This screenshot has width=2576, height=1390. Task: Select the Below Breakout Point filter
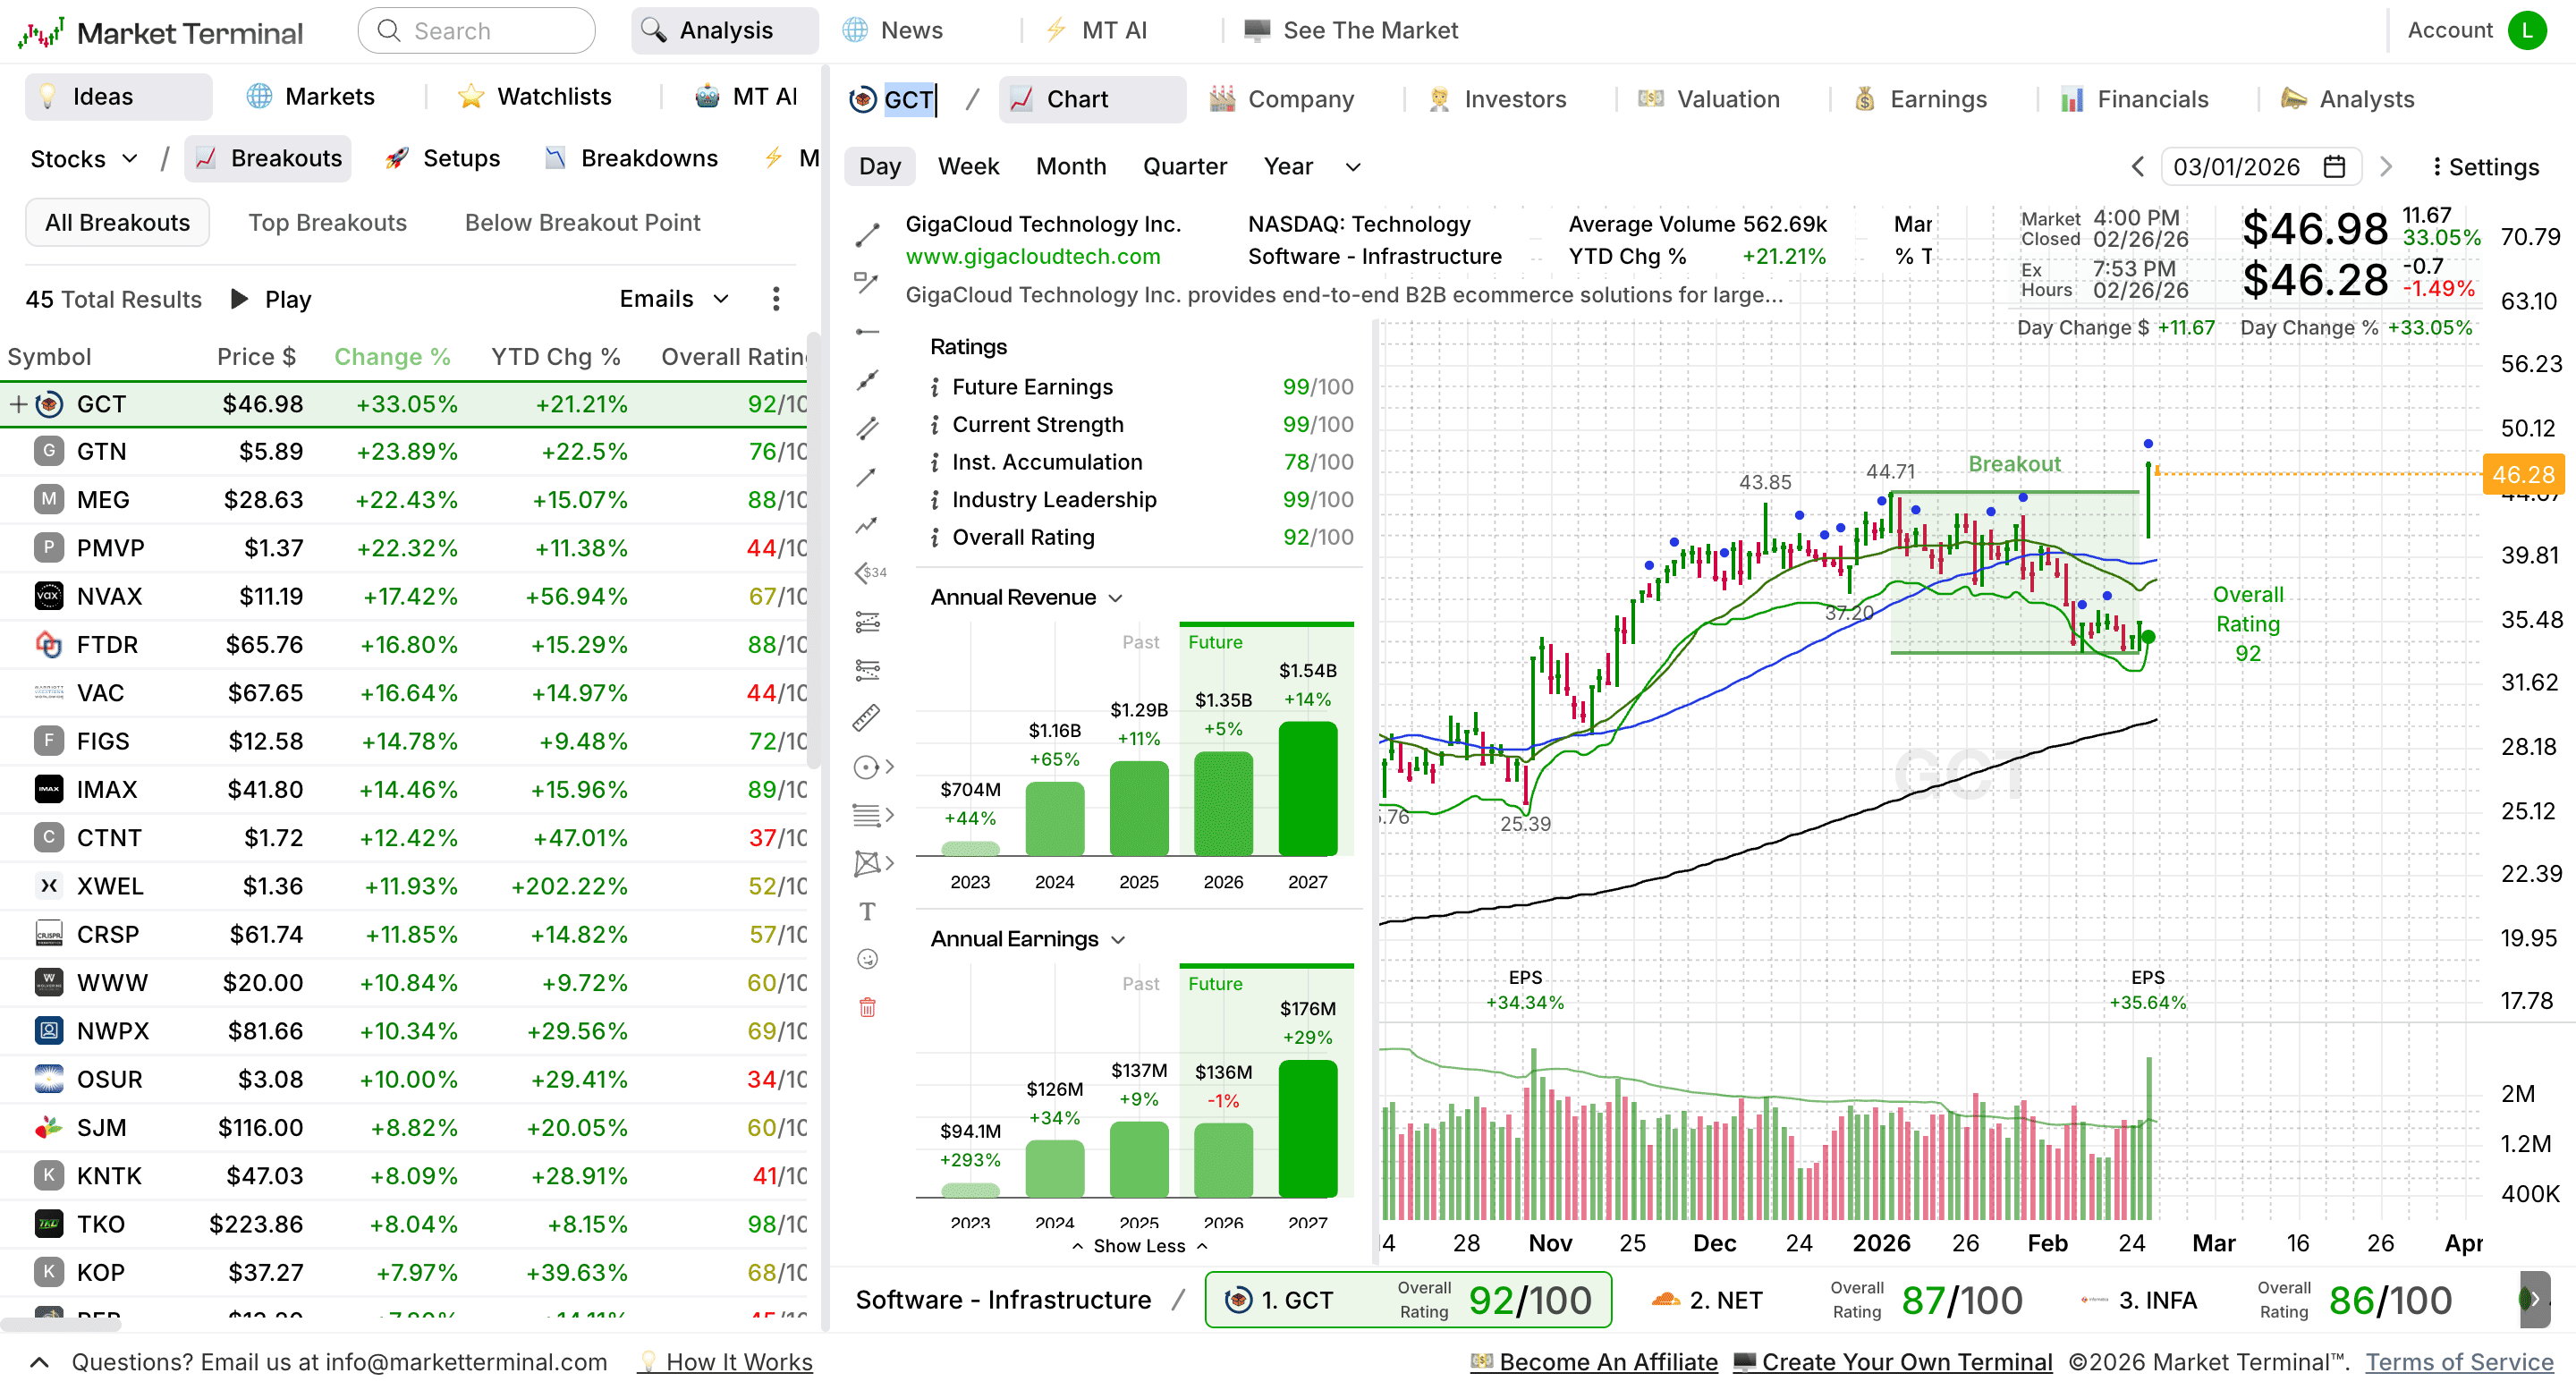pos(582,222)
